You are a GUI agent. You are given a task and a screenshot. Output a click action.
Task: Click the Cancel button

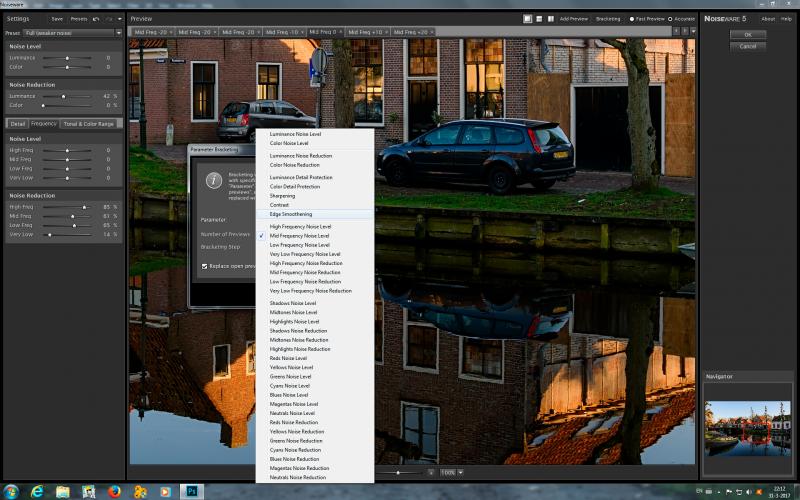(x=747, y=46)
